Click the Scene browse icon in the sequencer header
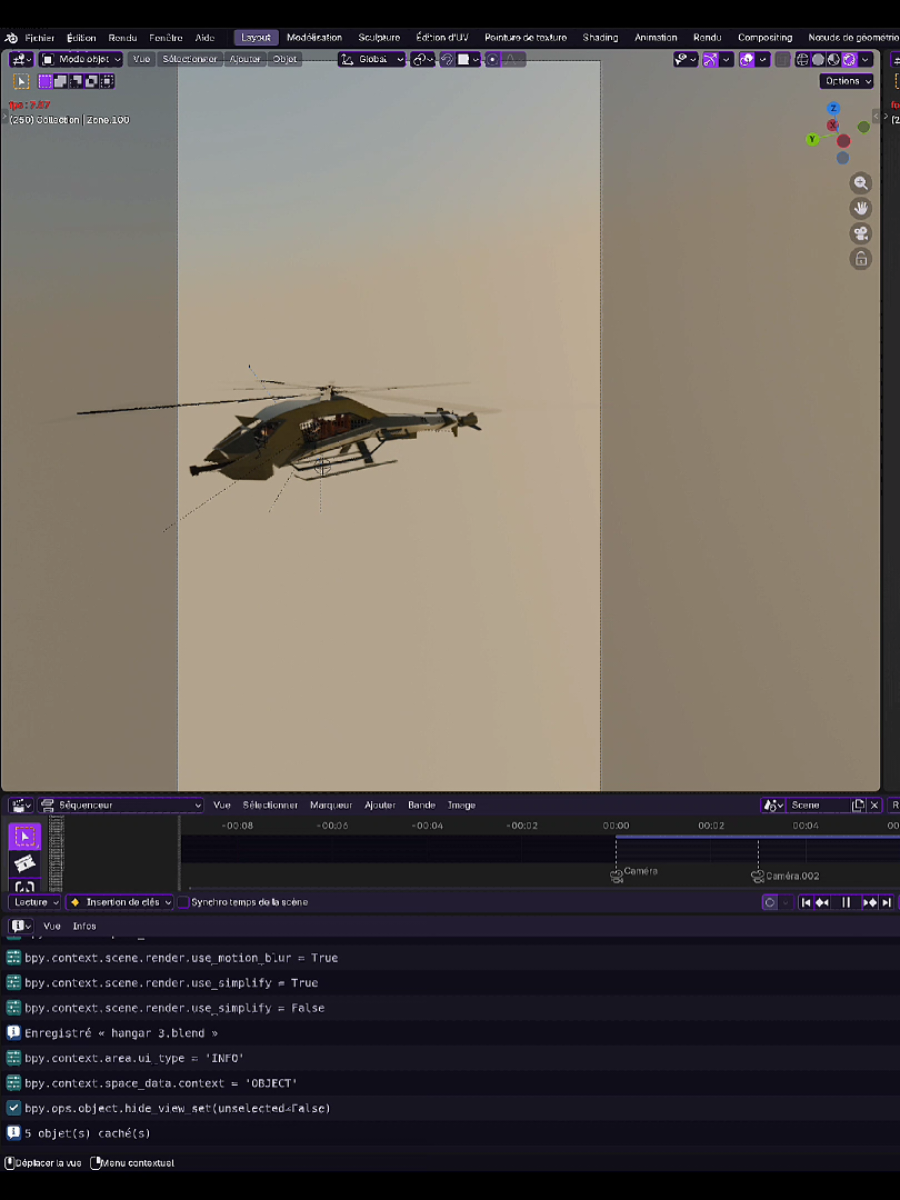The image size is (900, 1200). point(773,805)
